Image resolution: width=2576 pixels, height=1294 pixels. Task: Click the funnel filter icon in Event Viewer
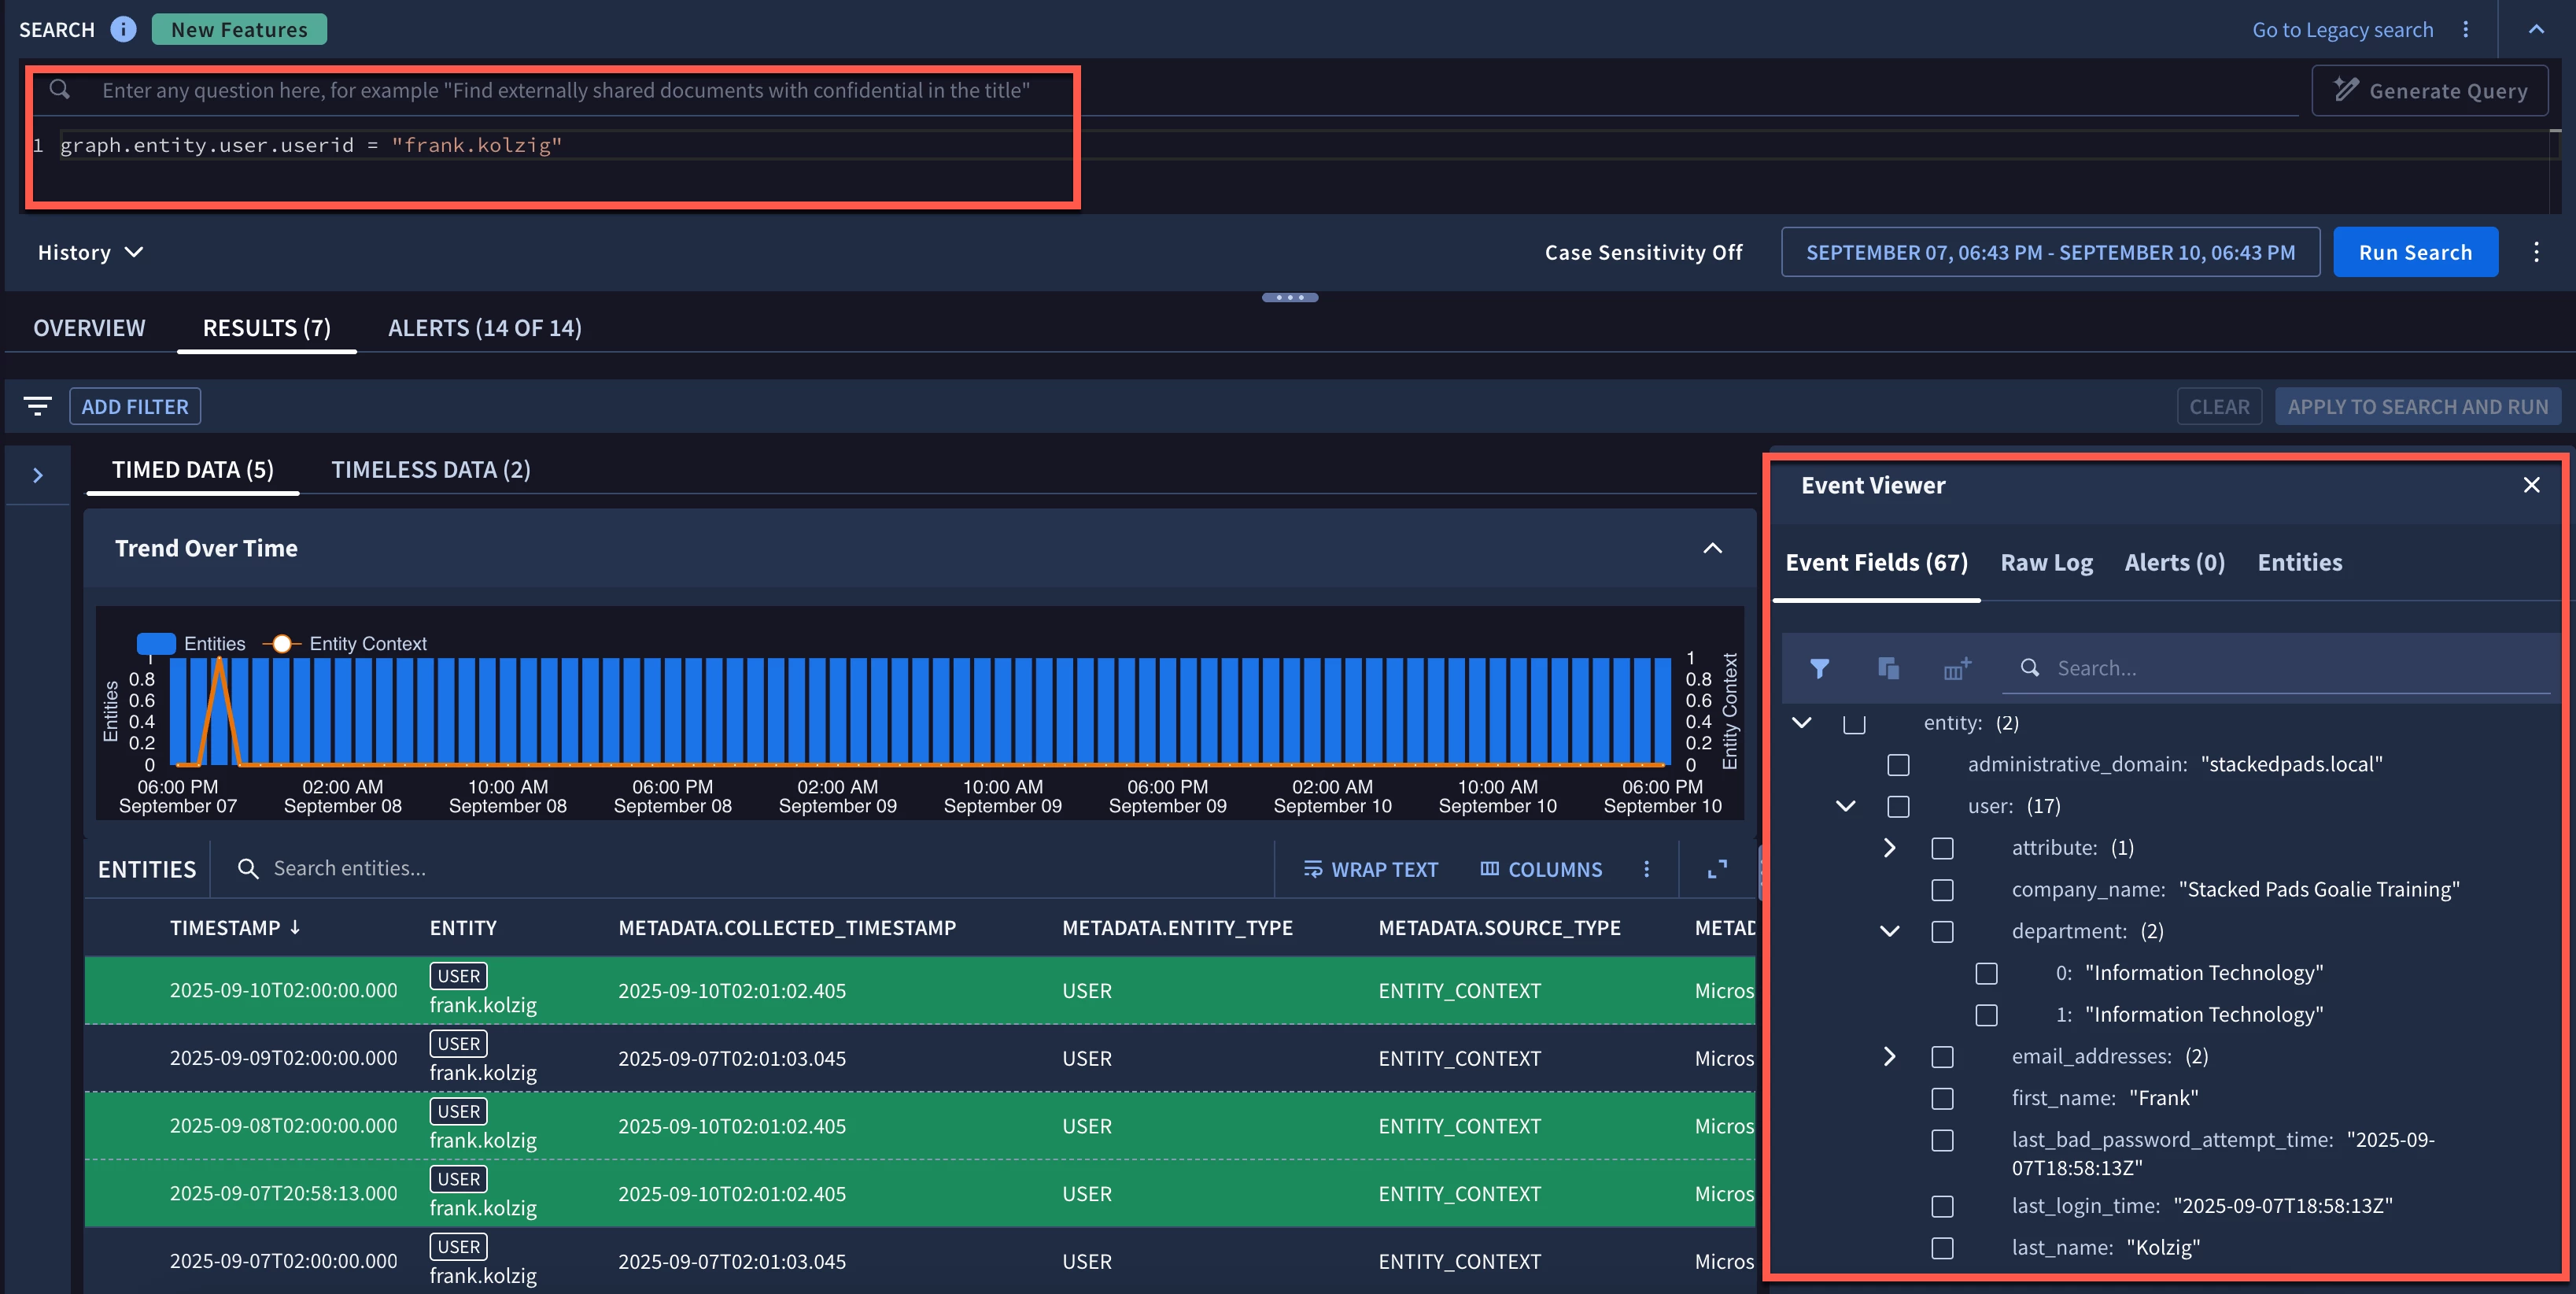tap(1819, 668)
